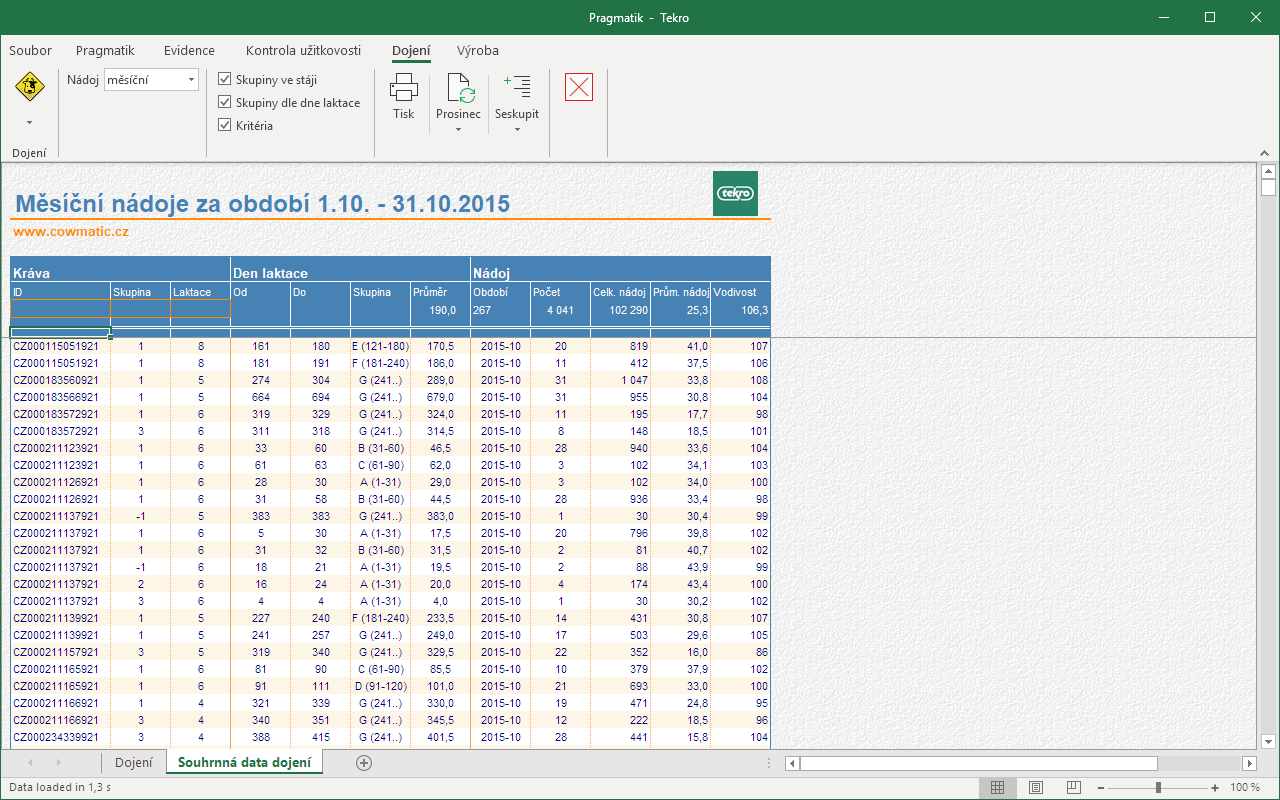Viewport: 1280px width, 800px height.
Task: Switch to Page Layout view icon
Action: (1036, 787)
